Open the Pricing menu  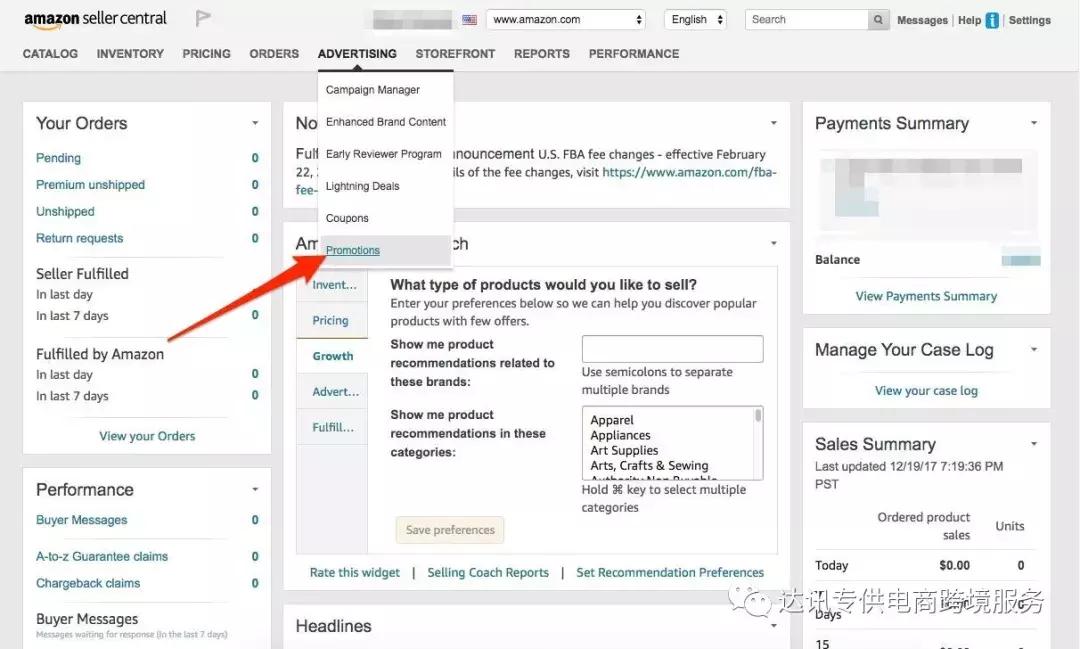tap(207, 54)
